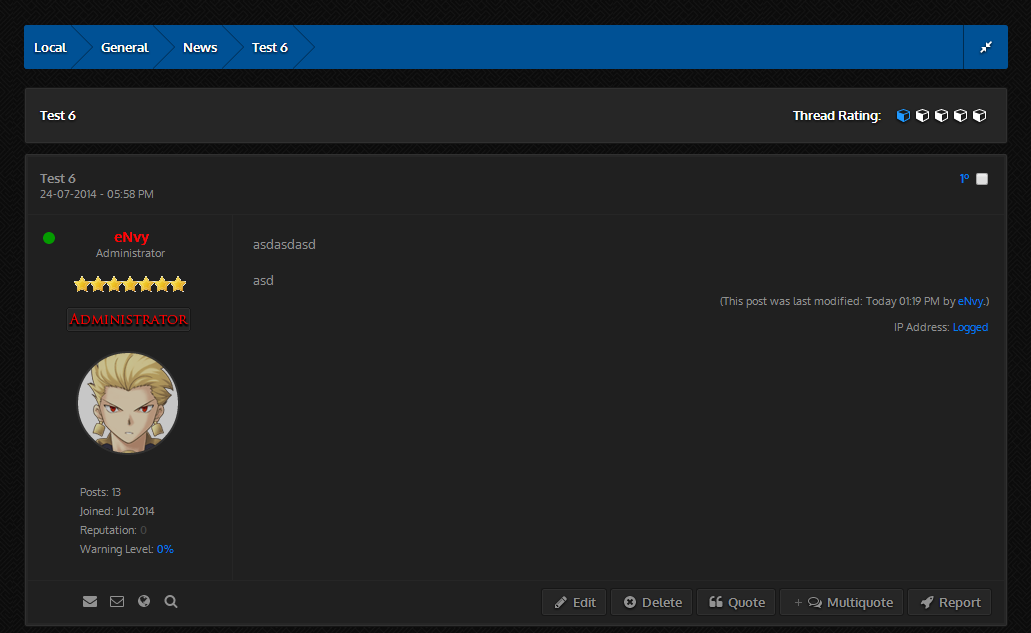
Task: Delete this post
Action: [652, 602]
